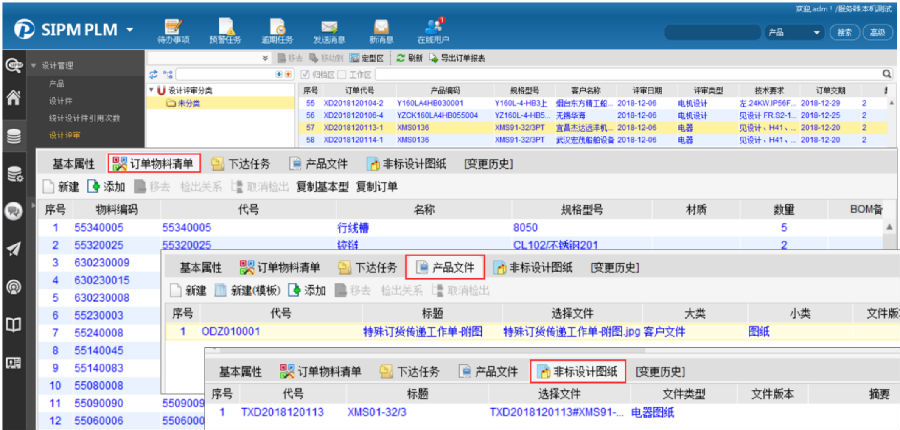
Task: Open the 非标设计图纸 tab in bottom panel
Action: pos(576,371)
